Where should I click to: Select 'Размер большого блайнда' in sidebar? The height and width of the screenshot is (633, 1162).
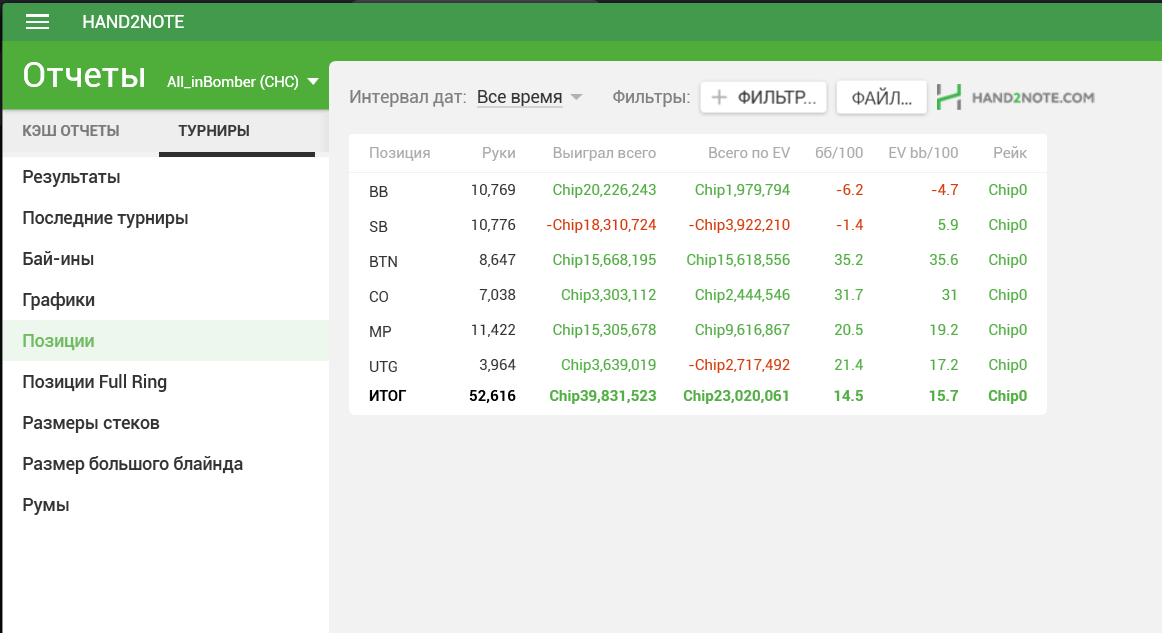tap(132, 464)
